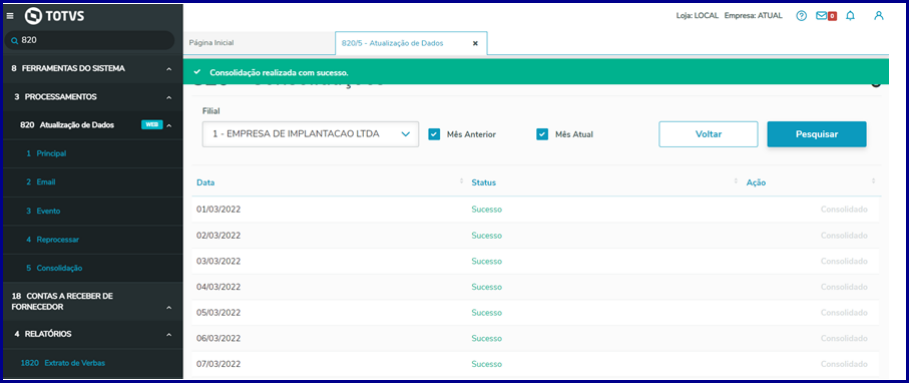The height and width of the screenshot is (383, 909).
Task: Select the 05/03/2022 date cell
Action: pyautogui.click(x=219, y=313)
